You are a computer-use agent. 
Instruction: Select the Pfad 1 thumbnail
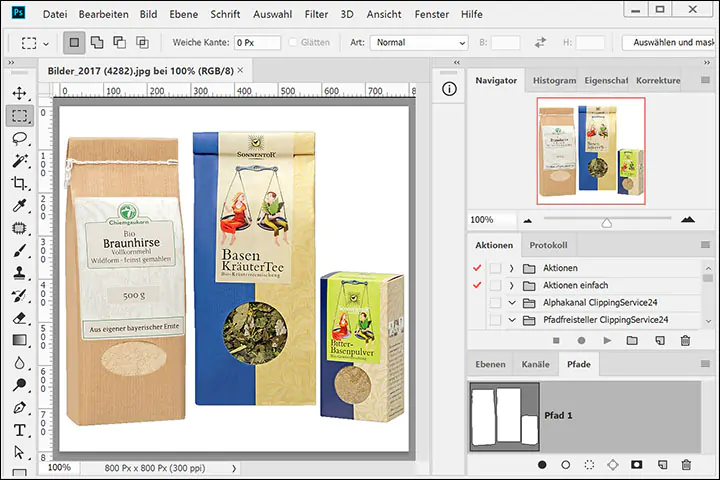(x=504, y=416)
